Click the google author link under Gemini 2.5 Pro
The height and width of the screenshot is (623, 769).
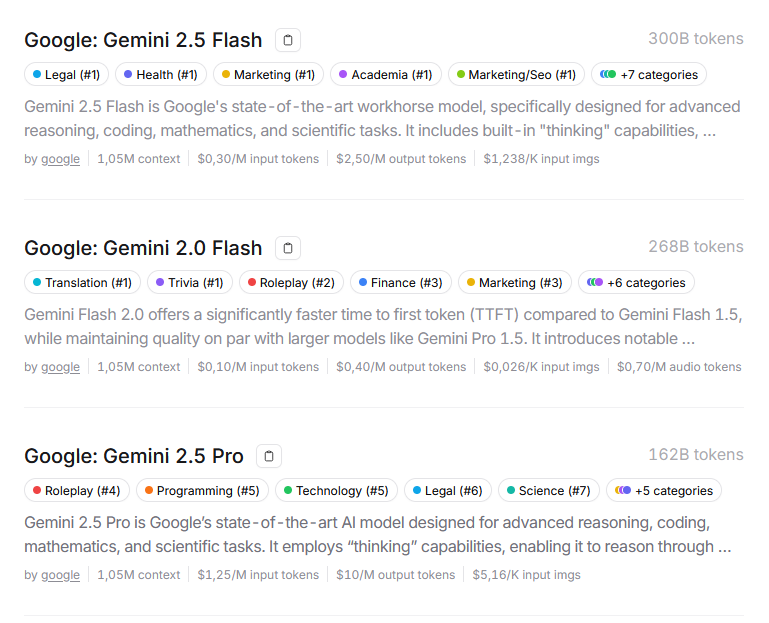pos(60,574)
